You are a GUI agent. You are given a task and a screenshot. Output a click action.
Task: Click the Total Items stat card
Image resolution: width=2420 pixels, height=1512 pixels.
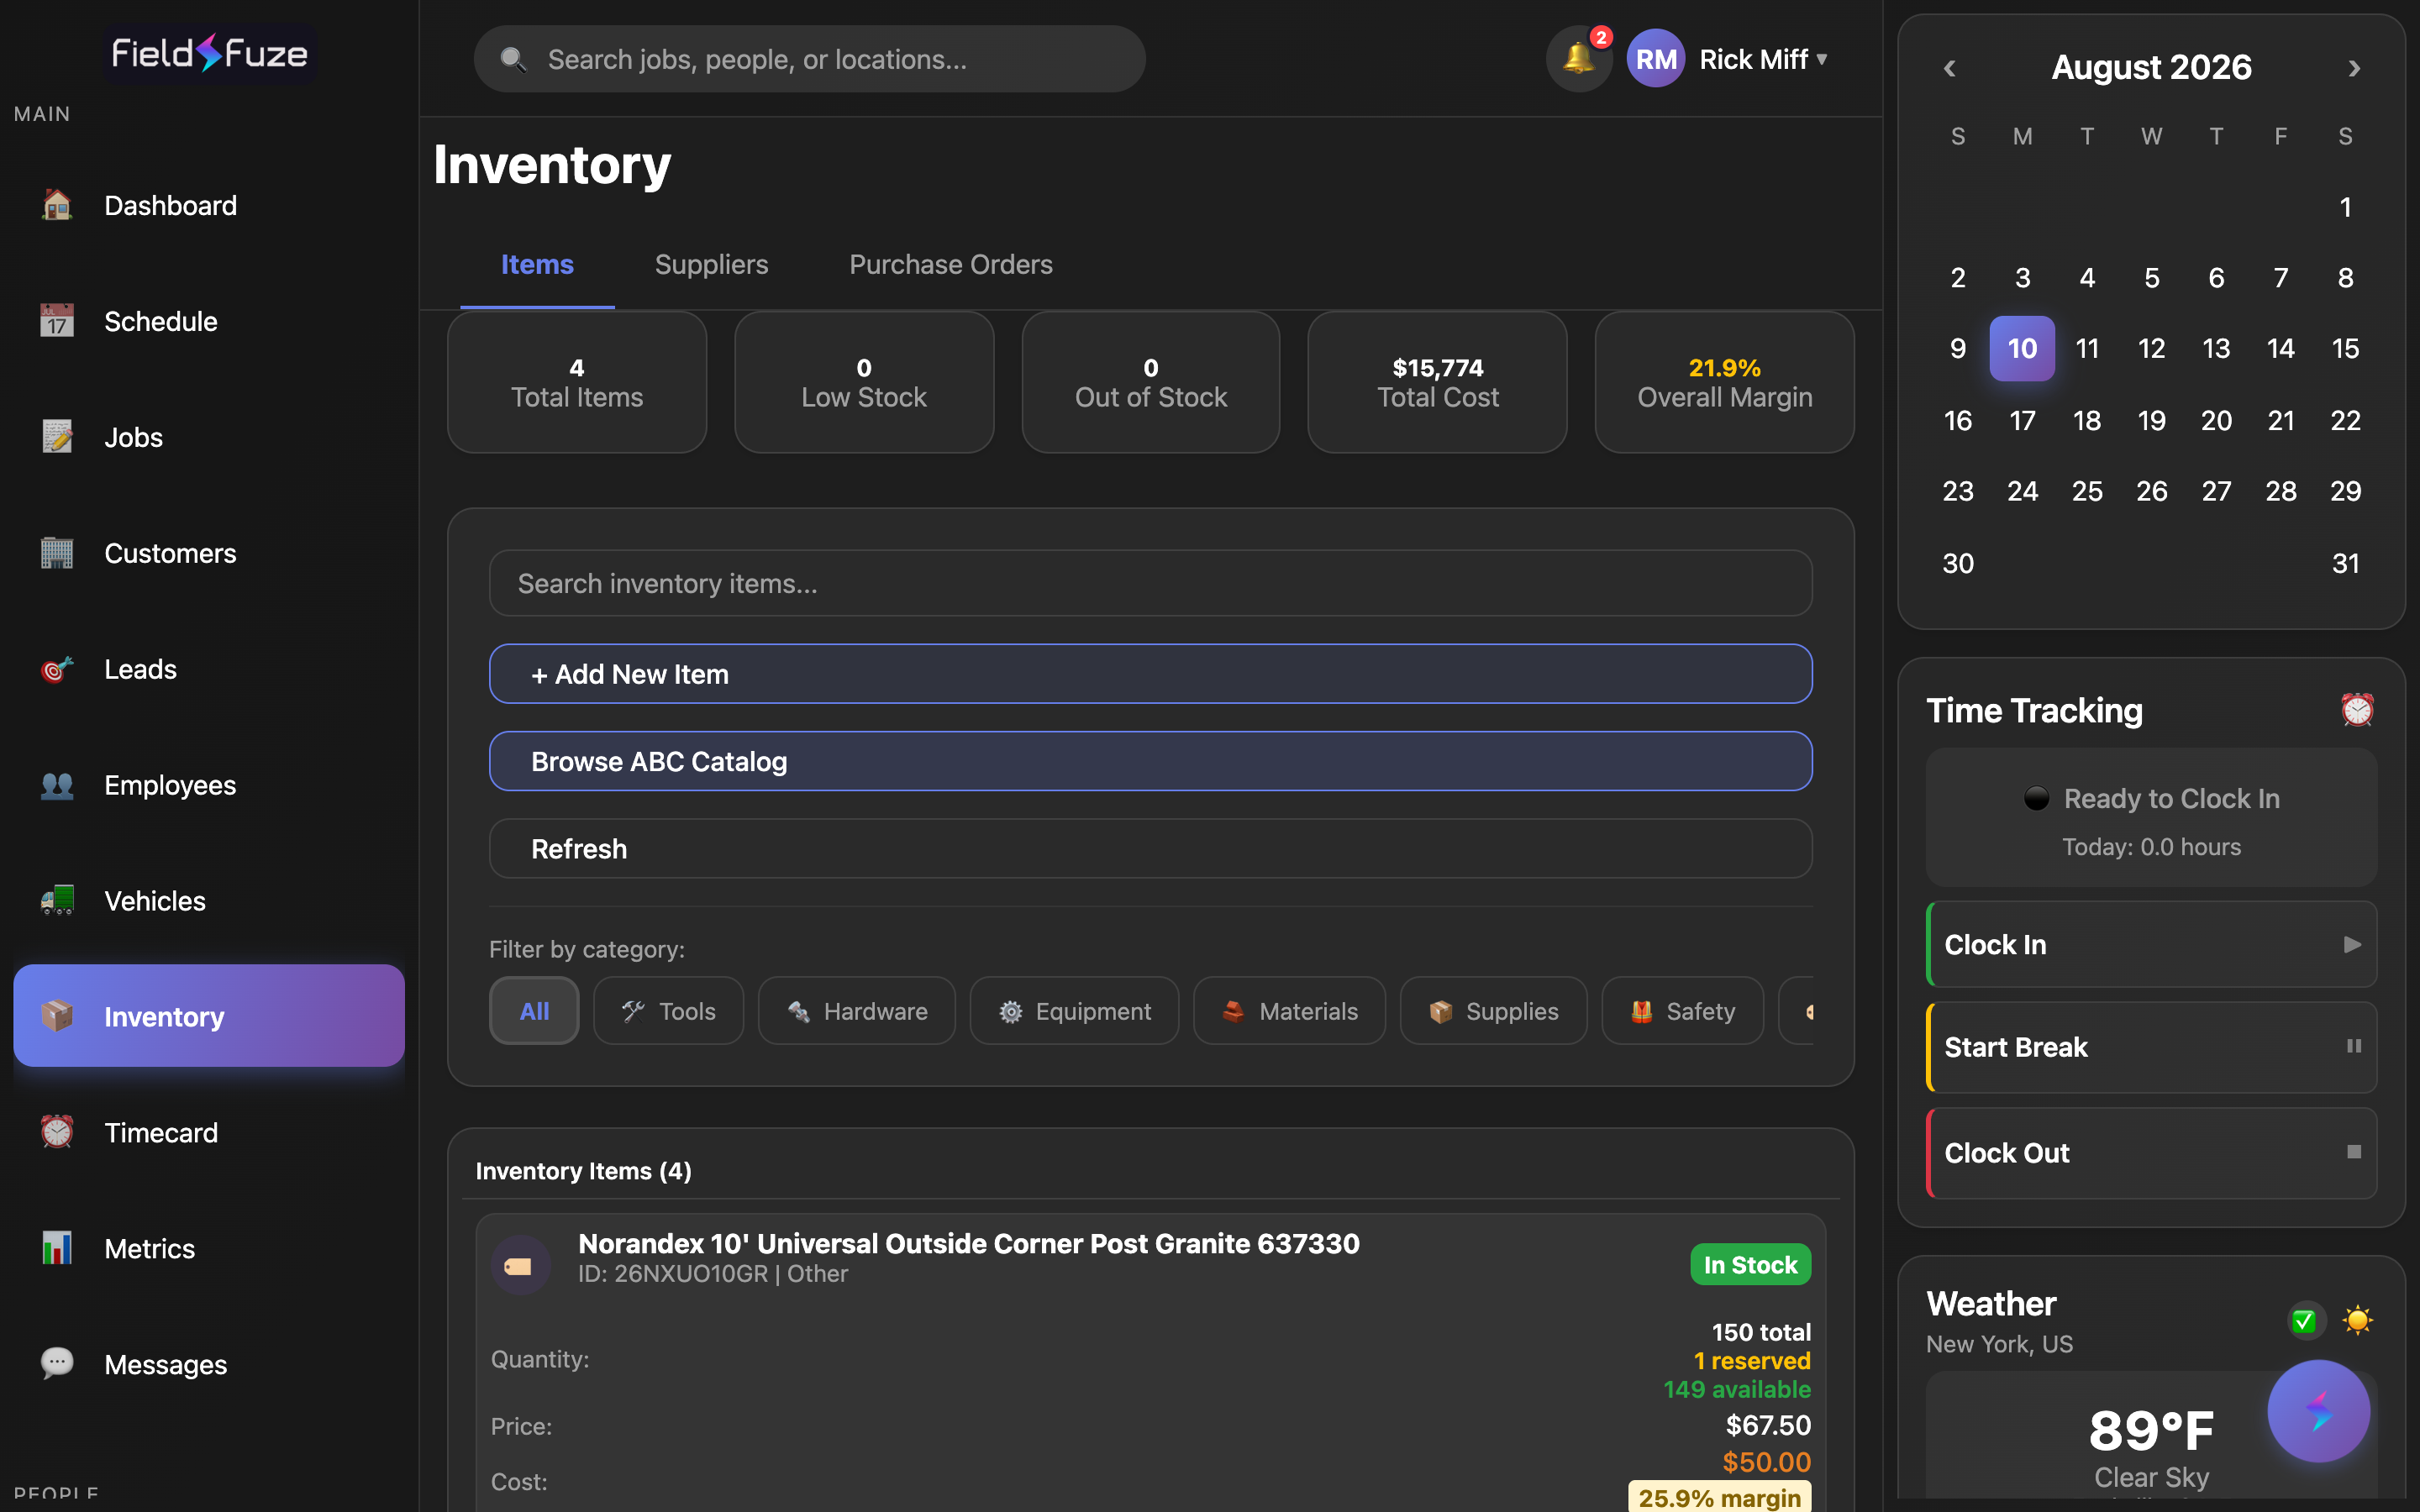[x=577, y=382]
